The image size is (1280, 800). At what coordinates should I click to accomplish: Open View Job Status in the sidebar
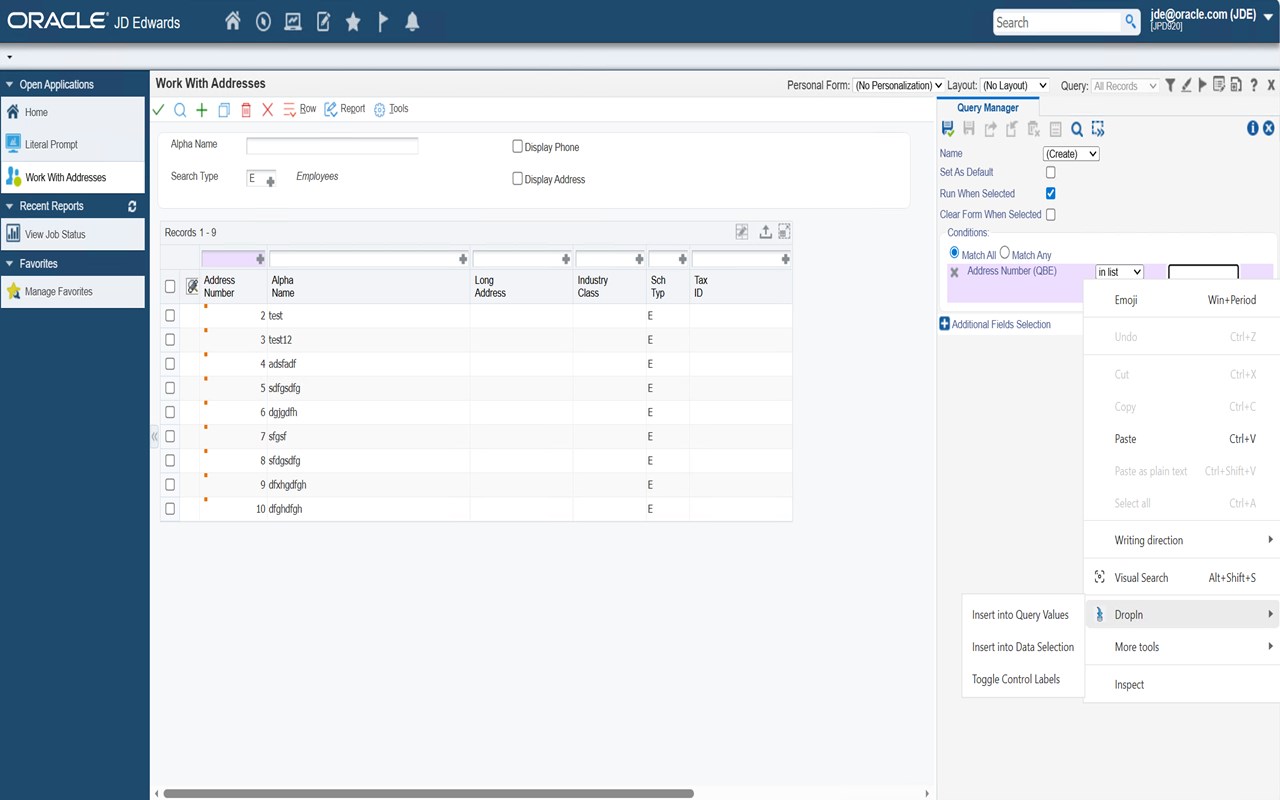click(73, 234)
